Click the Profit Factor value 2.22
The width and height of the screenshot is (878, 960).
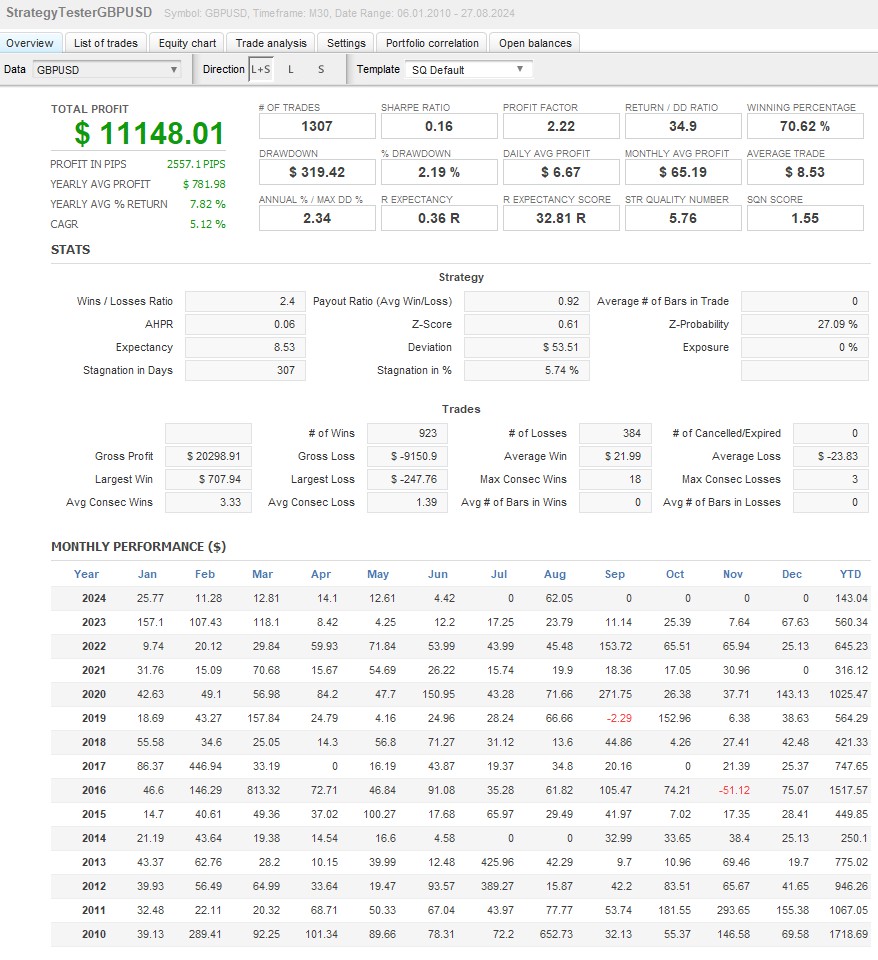click(x=561, y=127)
